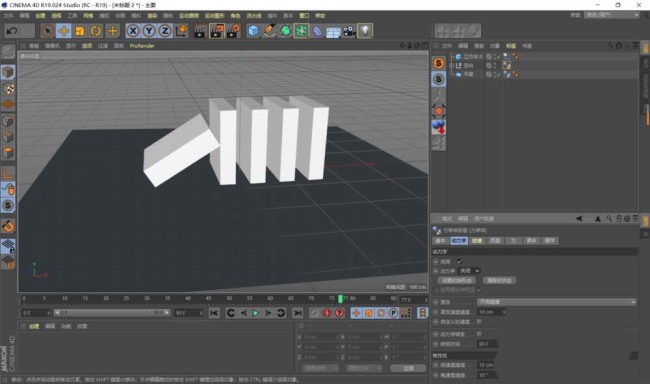Select the Move tool

[64, 31]
